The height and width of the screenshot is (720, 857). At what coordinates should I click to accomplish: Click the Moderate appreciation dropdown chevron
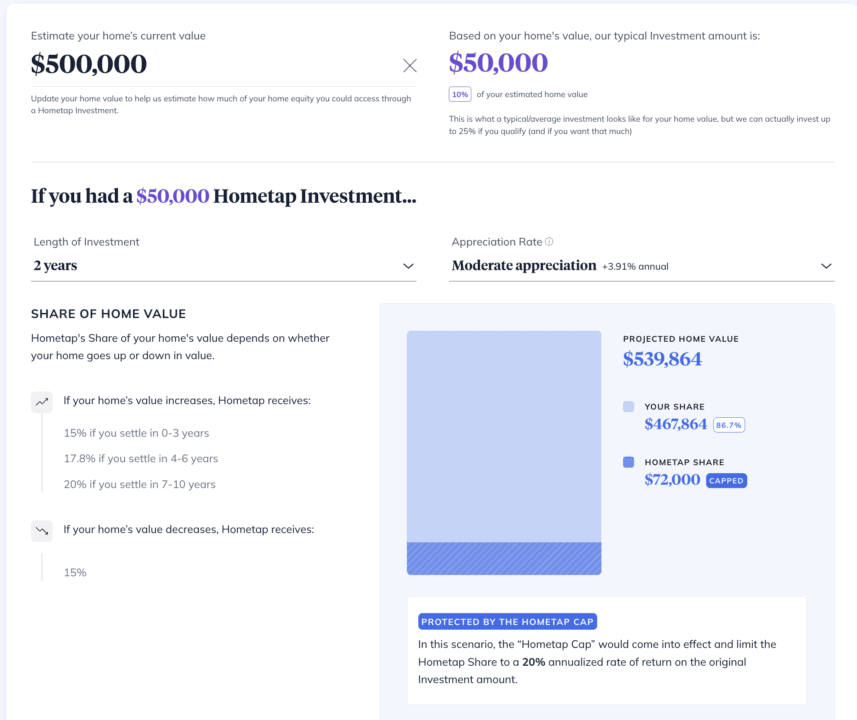[x=826, y=266]
